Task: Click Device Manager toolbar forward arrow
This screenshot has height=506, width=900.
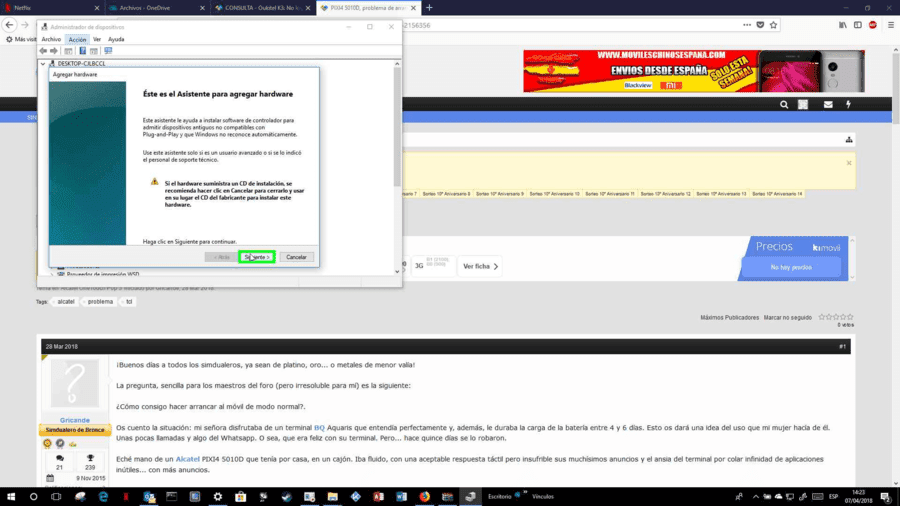Action: coord(54,50)
